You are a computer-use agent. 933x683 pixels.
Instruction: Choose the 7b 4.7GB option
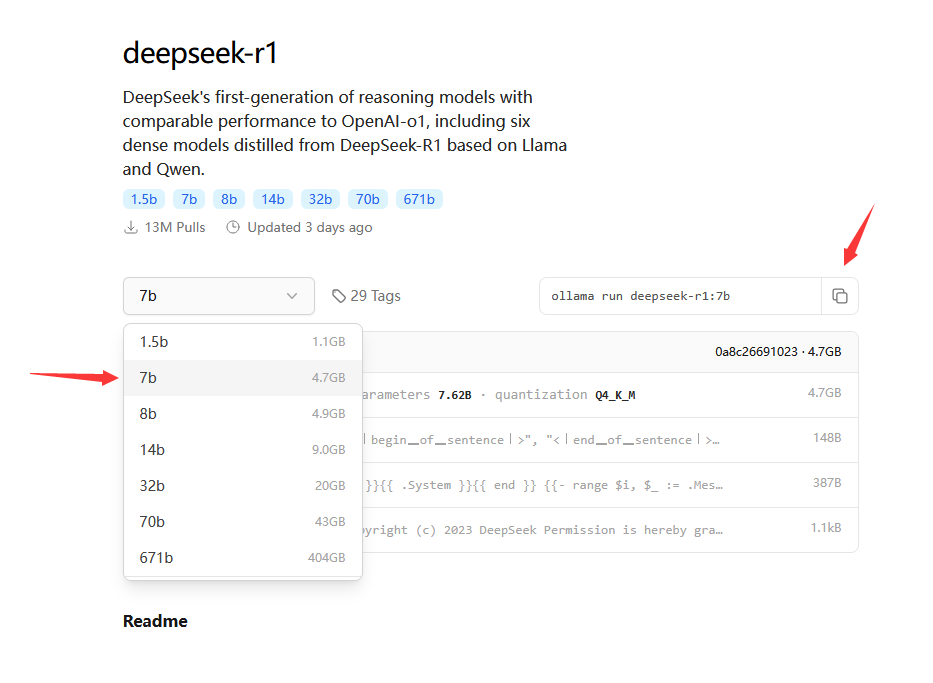(242, 378)
